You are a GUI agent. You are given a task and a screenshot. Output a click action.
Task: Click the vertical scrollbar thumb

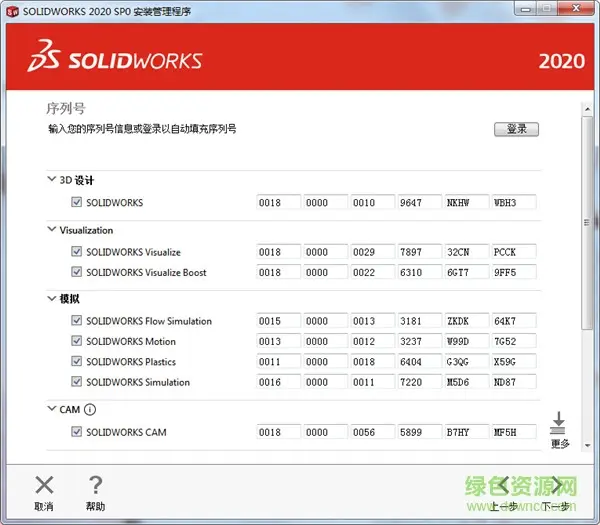[x=587, y=223]
